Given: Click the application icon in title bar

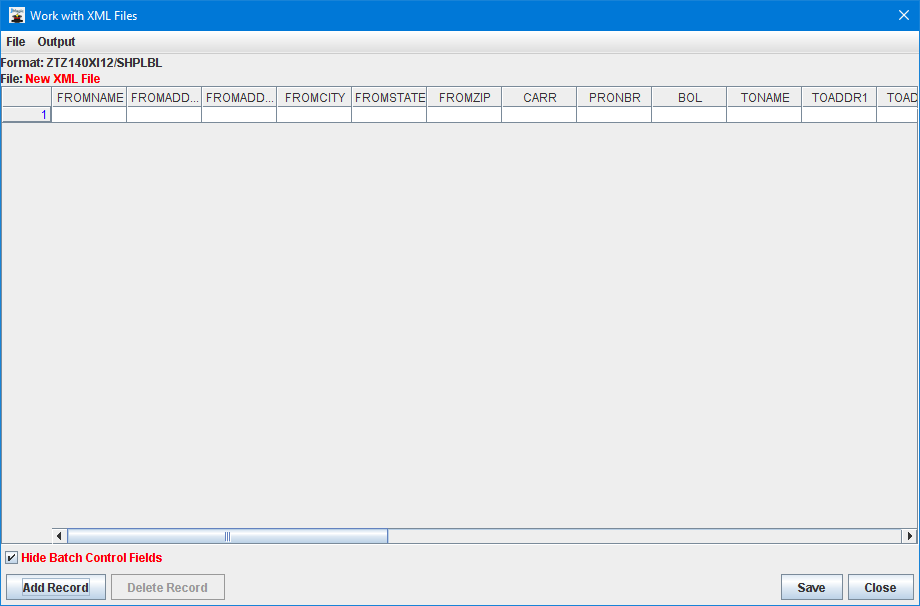Looking at the screenshot, I should (x=16, y=15).
